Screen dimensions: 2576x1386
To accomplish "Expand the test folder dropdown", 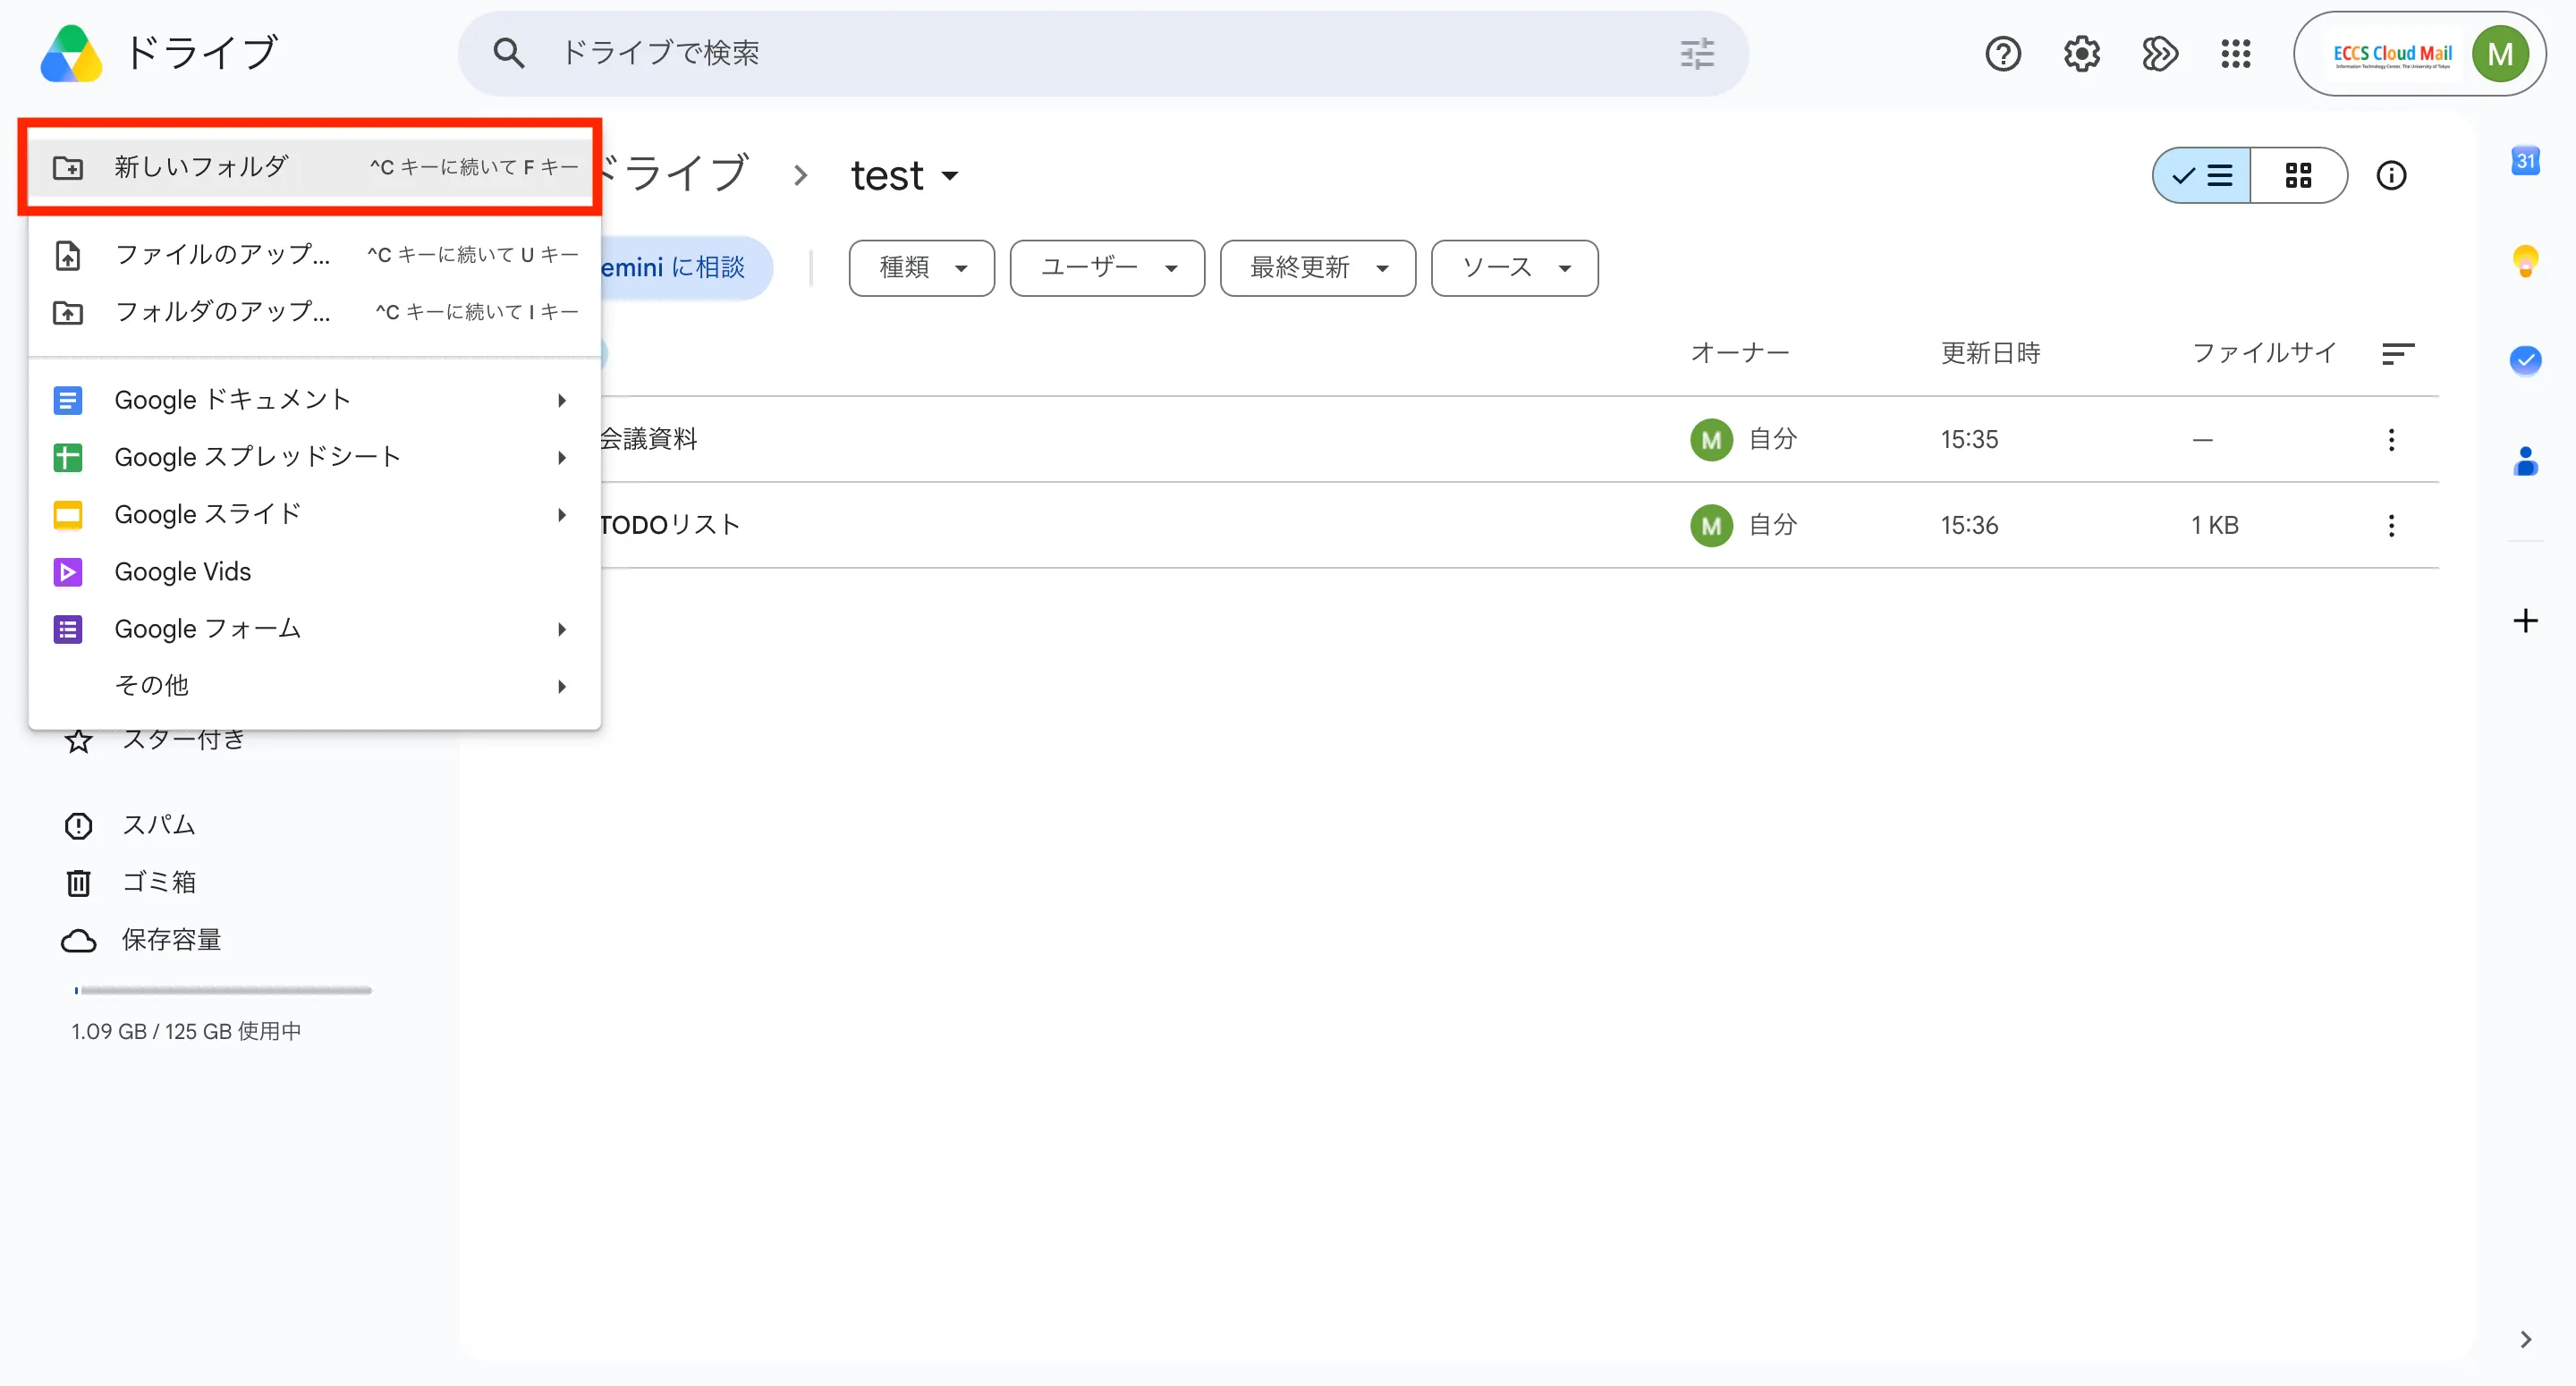I will point(950,177).
